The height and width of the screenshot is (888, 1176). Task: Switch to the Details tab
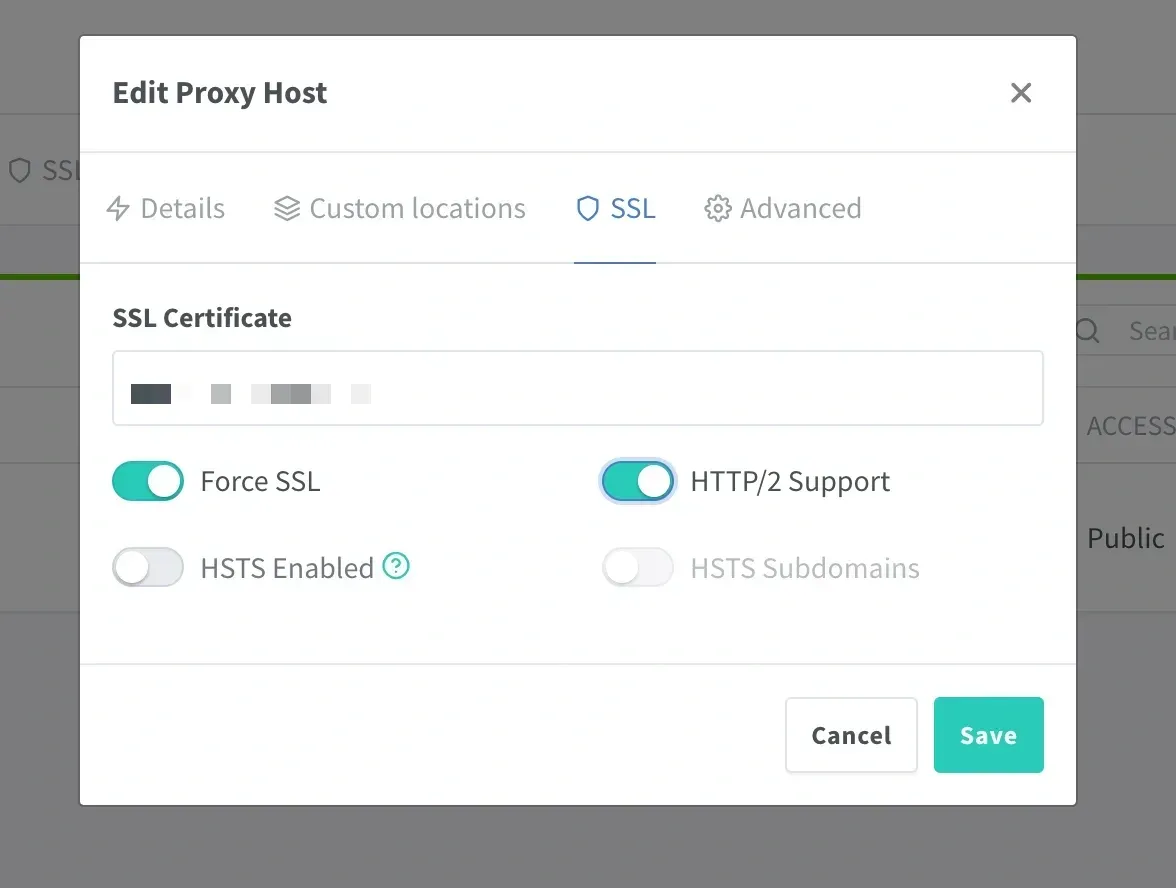coord(166,208)
